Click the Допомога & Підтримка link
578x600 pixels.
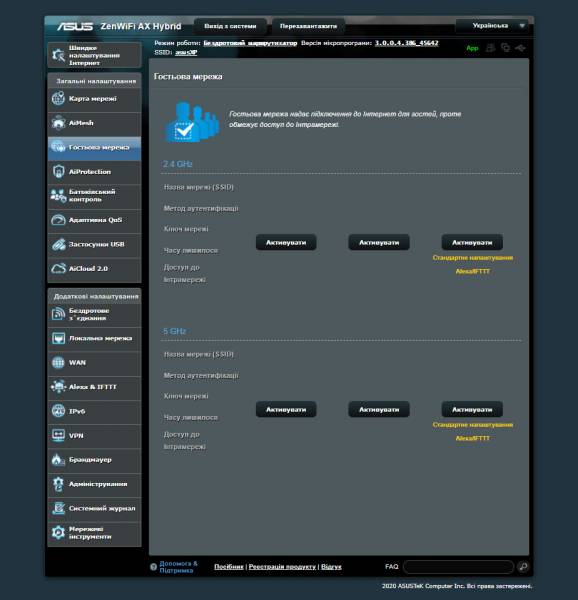tap(178, 567)
